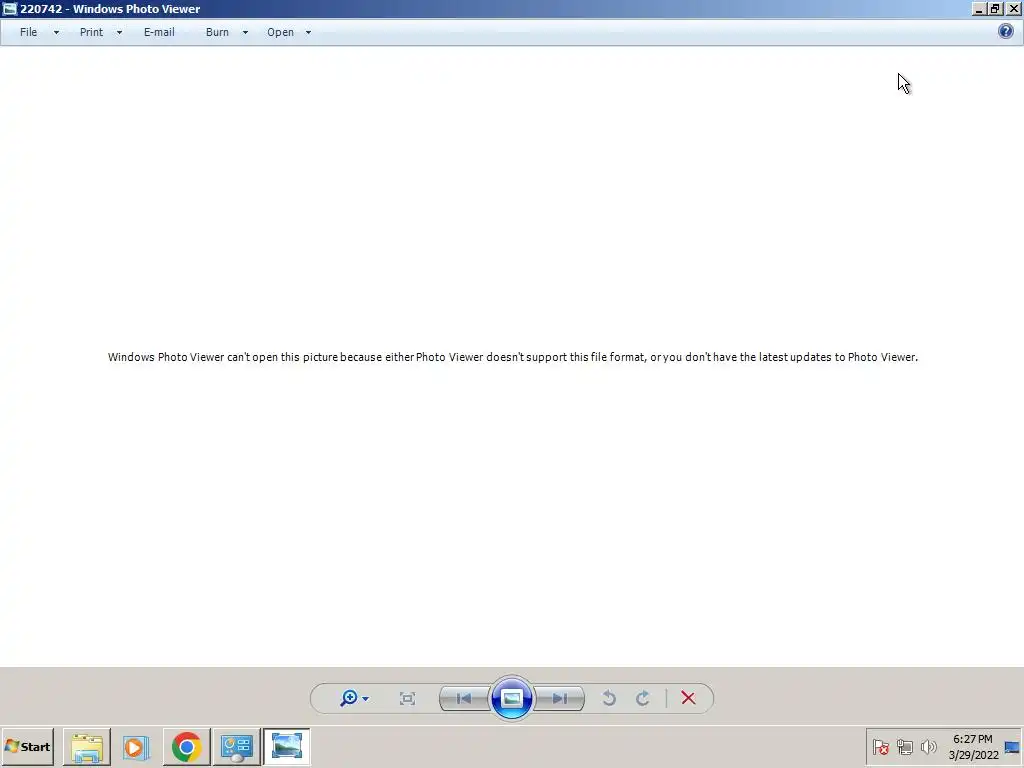Close the Photo Viewer window
Viewport: 1024px width, 768px height.
[x=1012, y=9]
